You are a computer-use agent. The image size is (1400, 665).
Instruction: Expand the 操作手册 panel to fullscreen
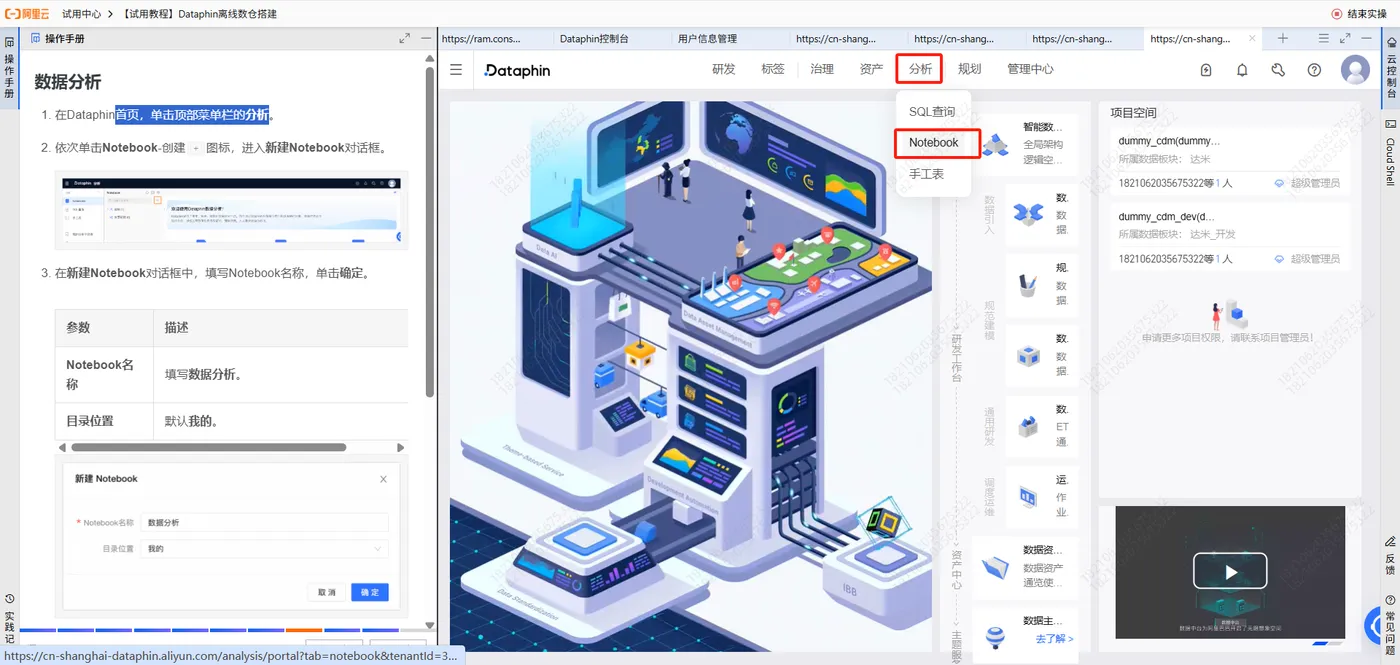point(405,38)
